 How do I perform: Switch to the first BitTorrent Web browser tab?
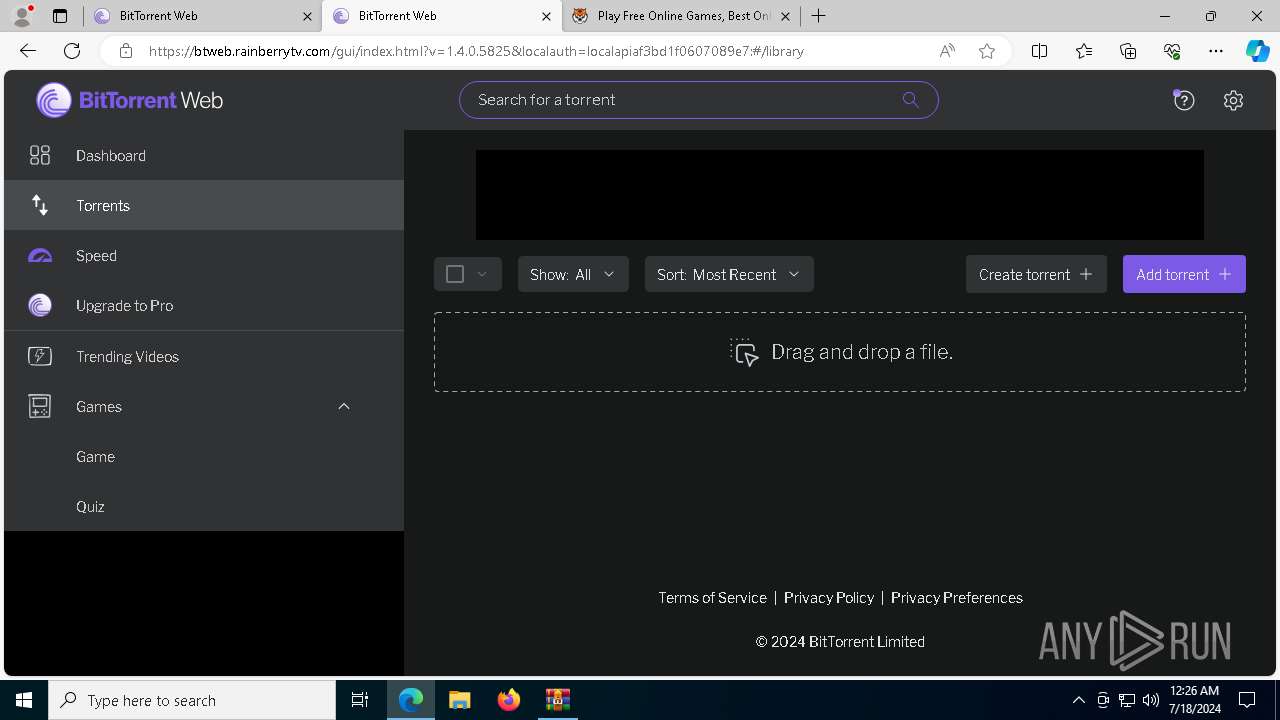(201, 16)
